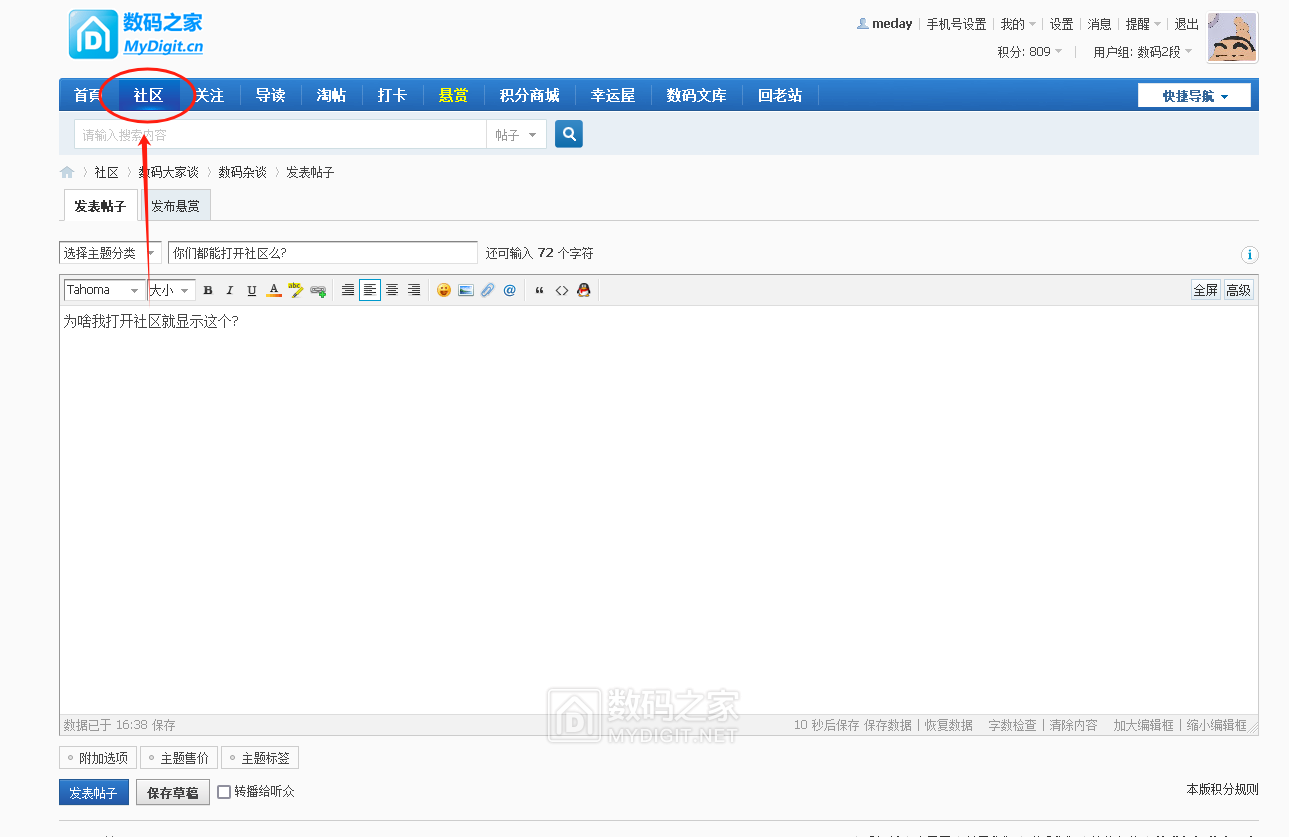Viewport: 1289px width, 837px height.
Task: Click 清除内容 in the editor status bar
Action: (1073, 725)
